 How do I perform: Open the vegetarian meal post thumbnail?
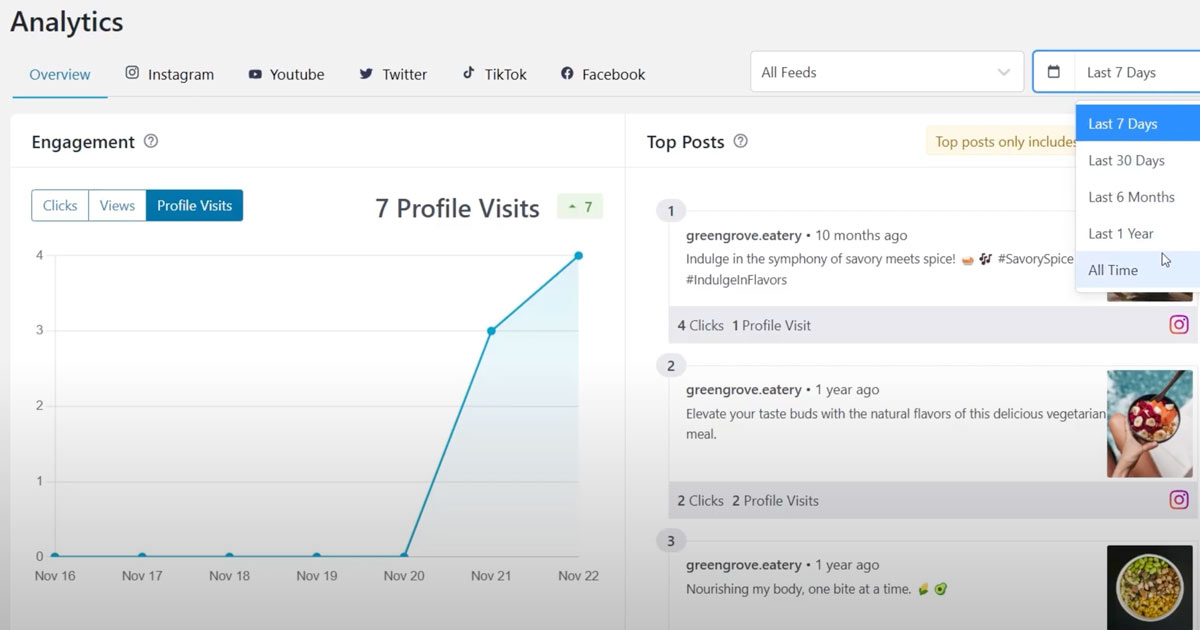(x=1149, y=424)
